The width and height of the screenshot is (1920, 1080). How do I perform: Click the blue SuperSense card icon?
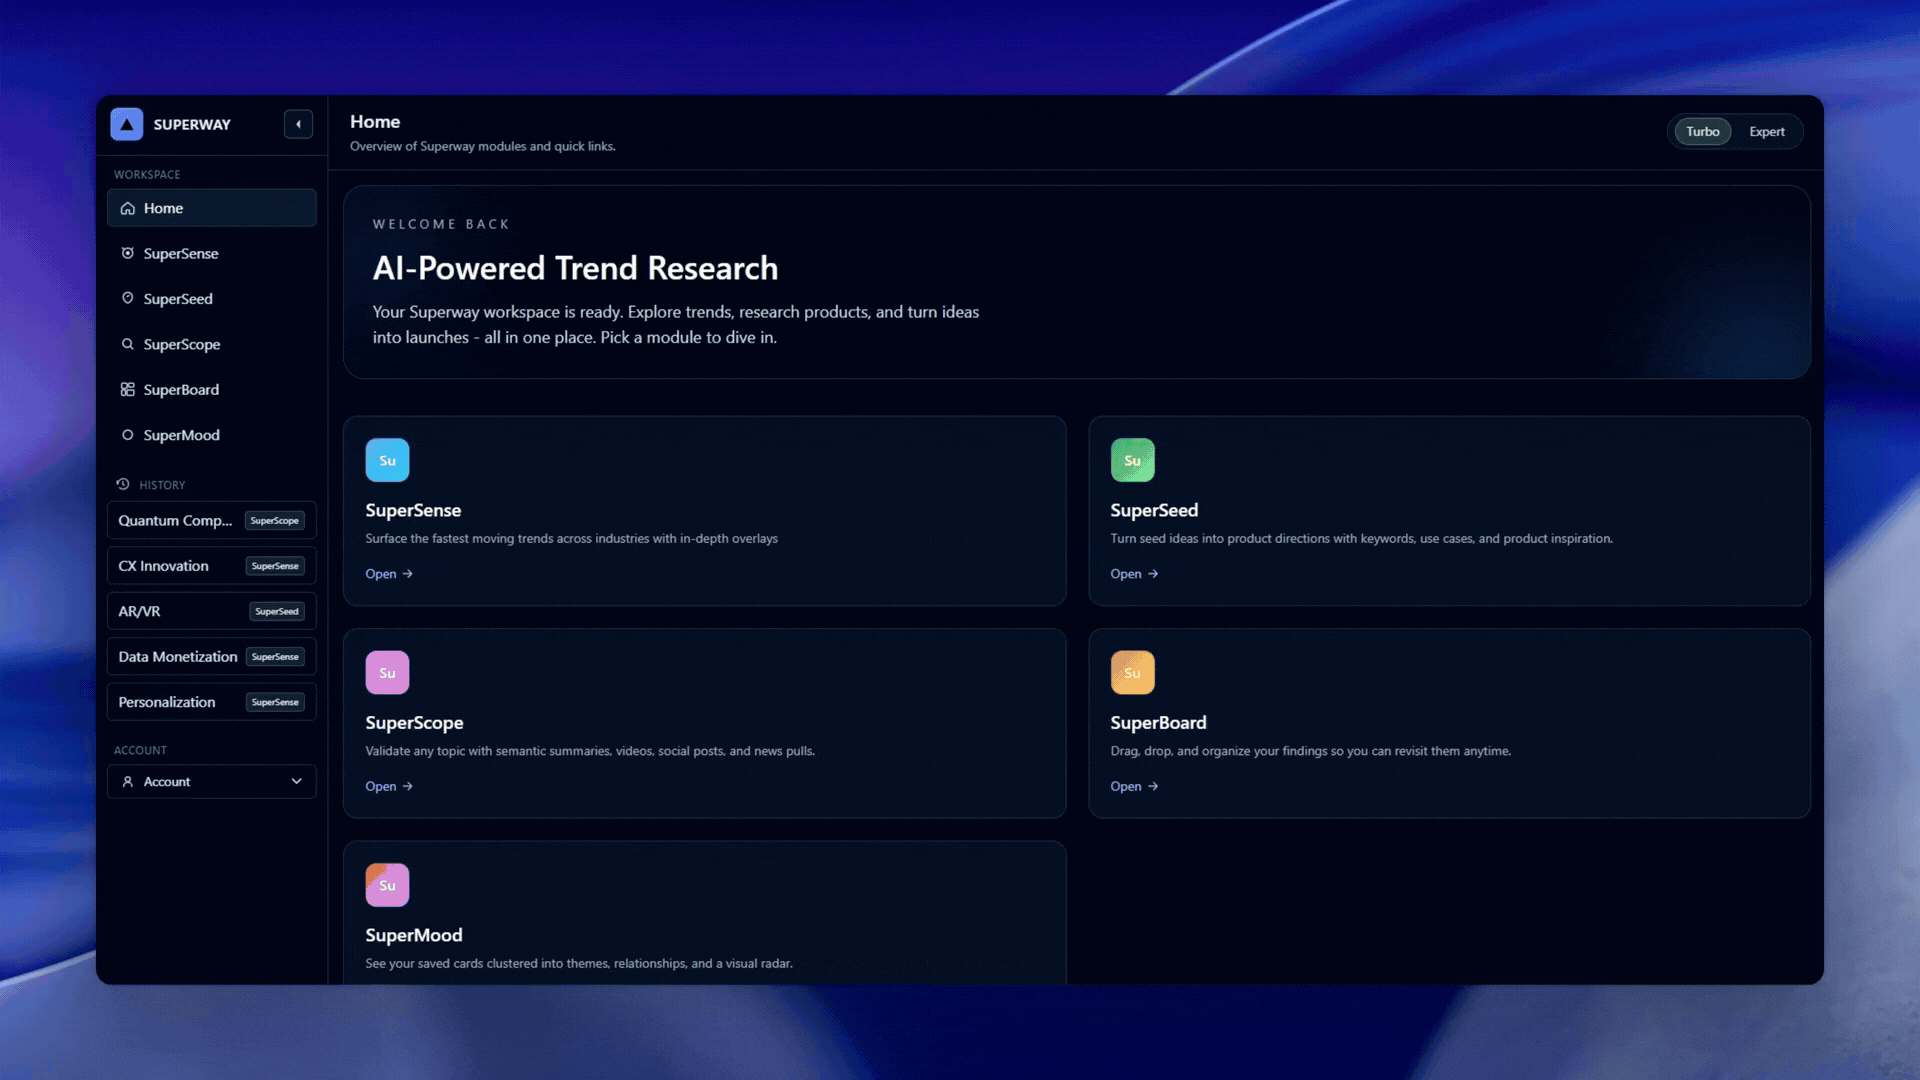coord(387,461)
